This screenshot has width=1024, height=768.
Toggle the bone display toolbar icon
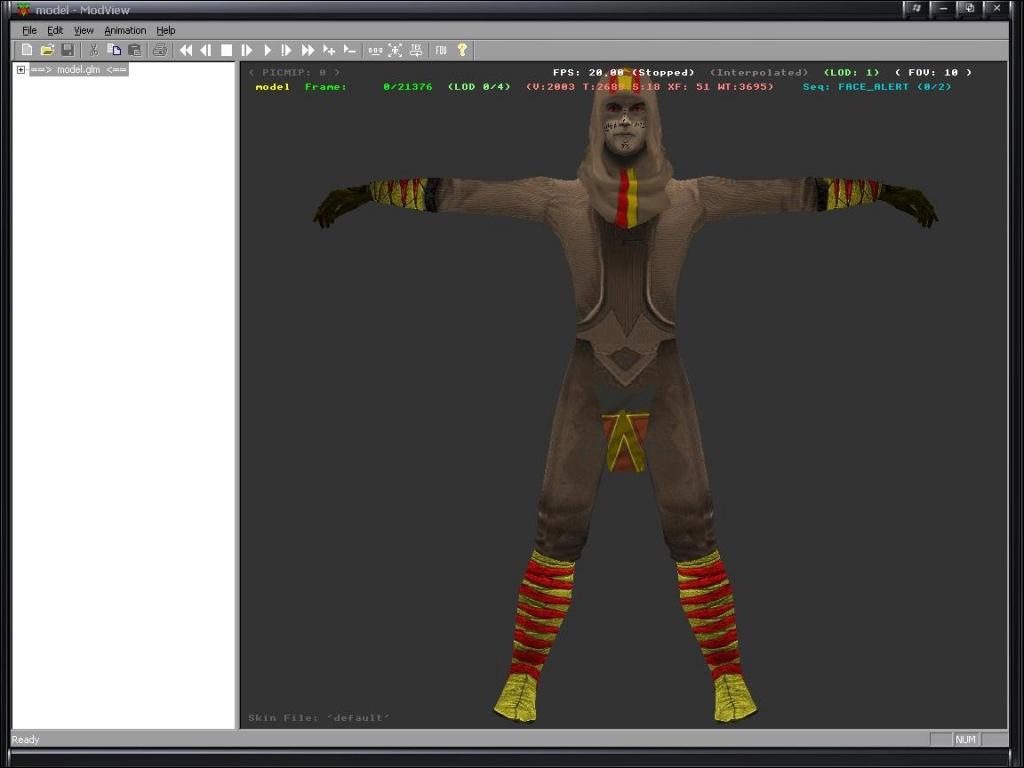point(395,50)
